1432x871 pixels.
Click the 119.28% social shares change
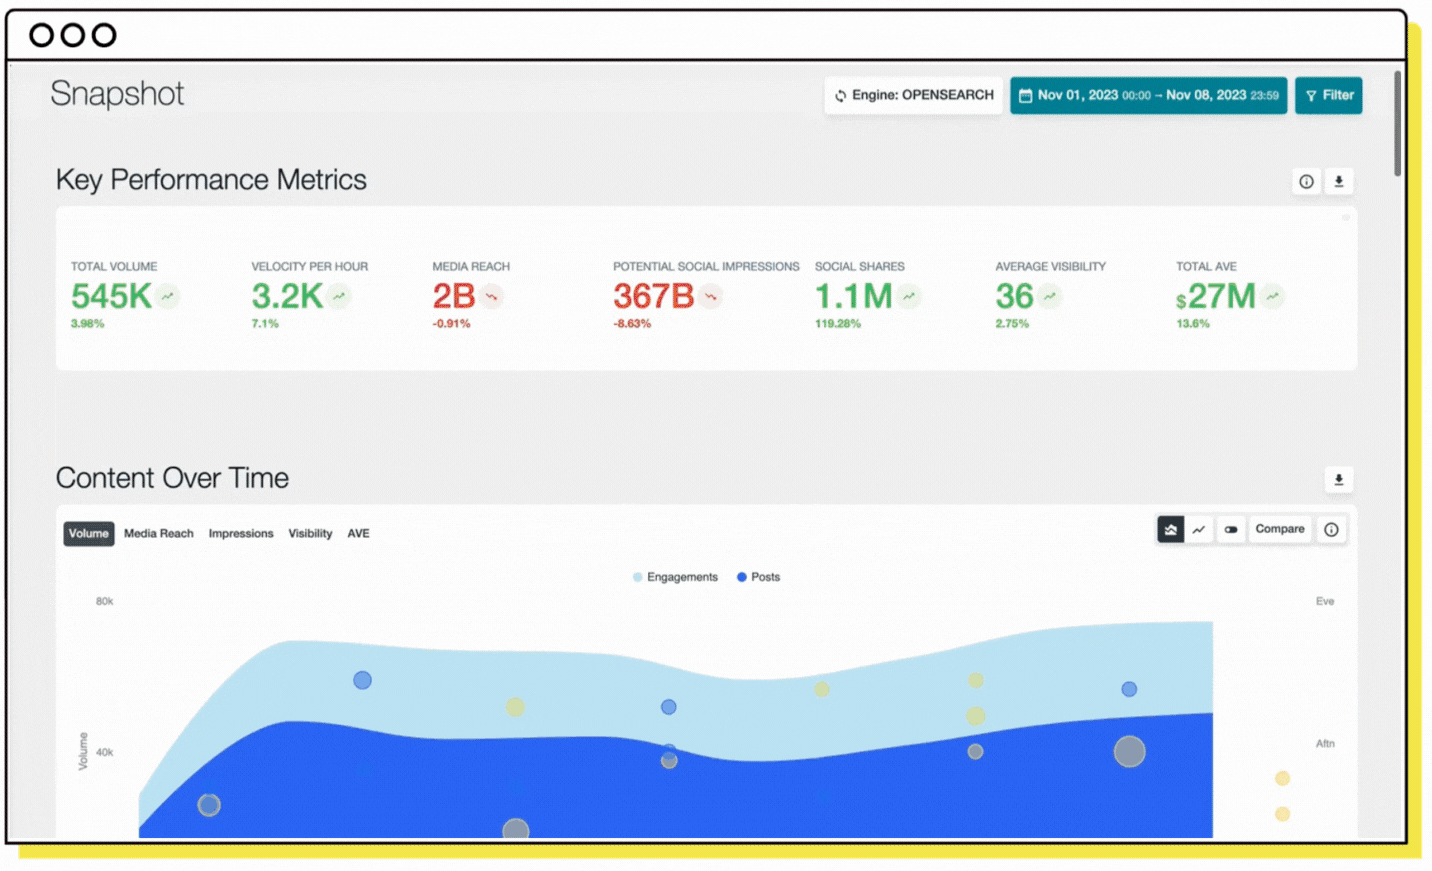pyautogui.click(x=838, y=324)
